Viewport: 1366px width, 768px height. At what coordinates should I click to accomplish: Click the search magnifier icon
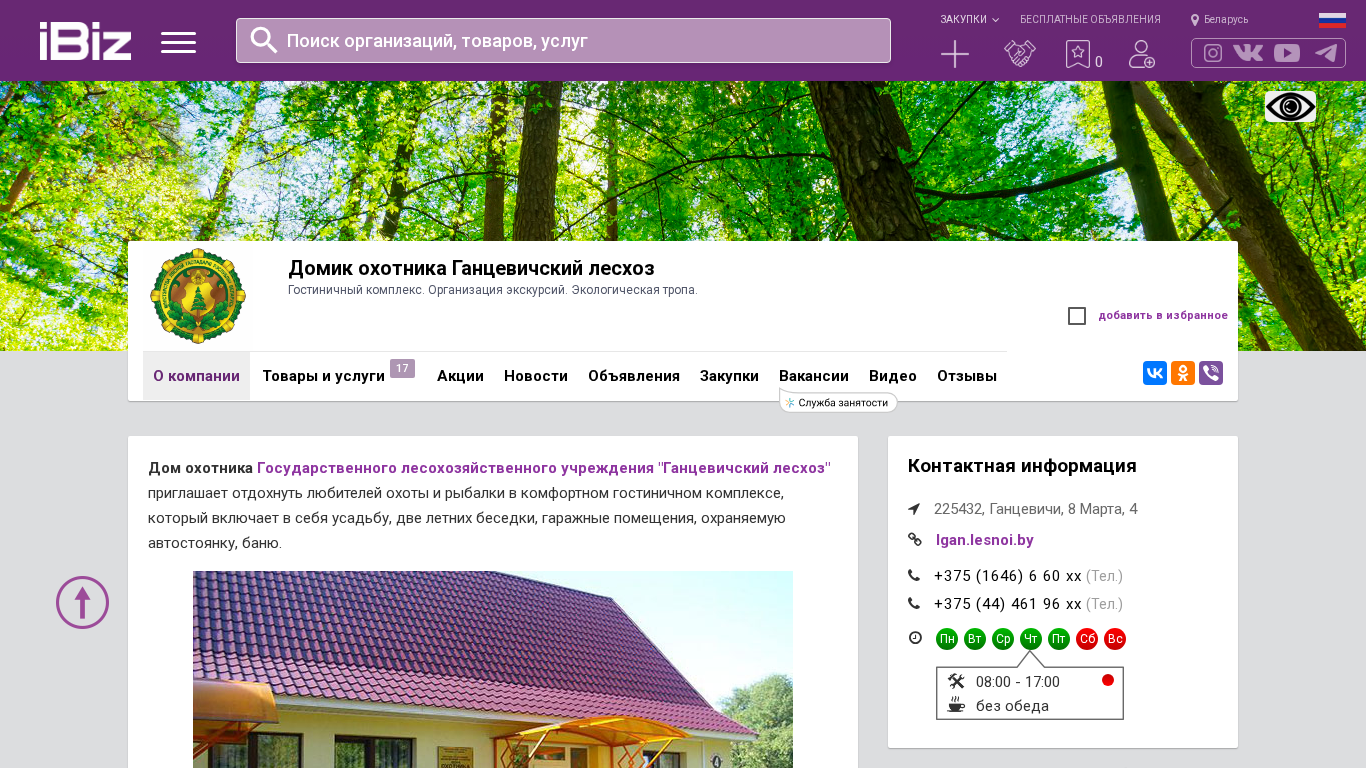point(264,40)
